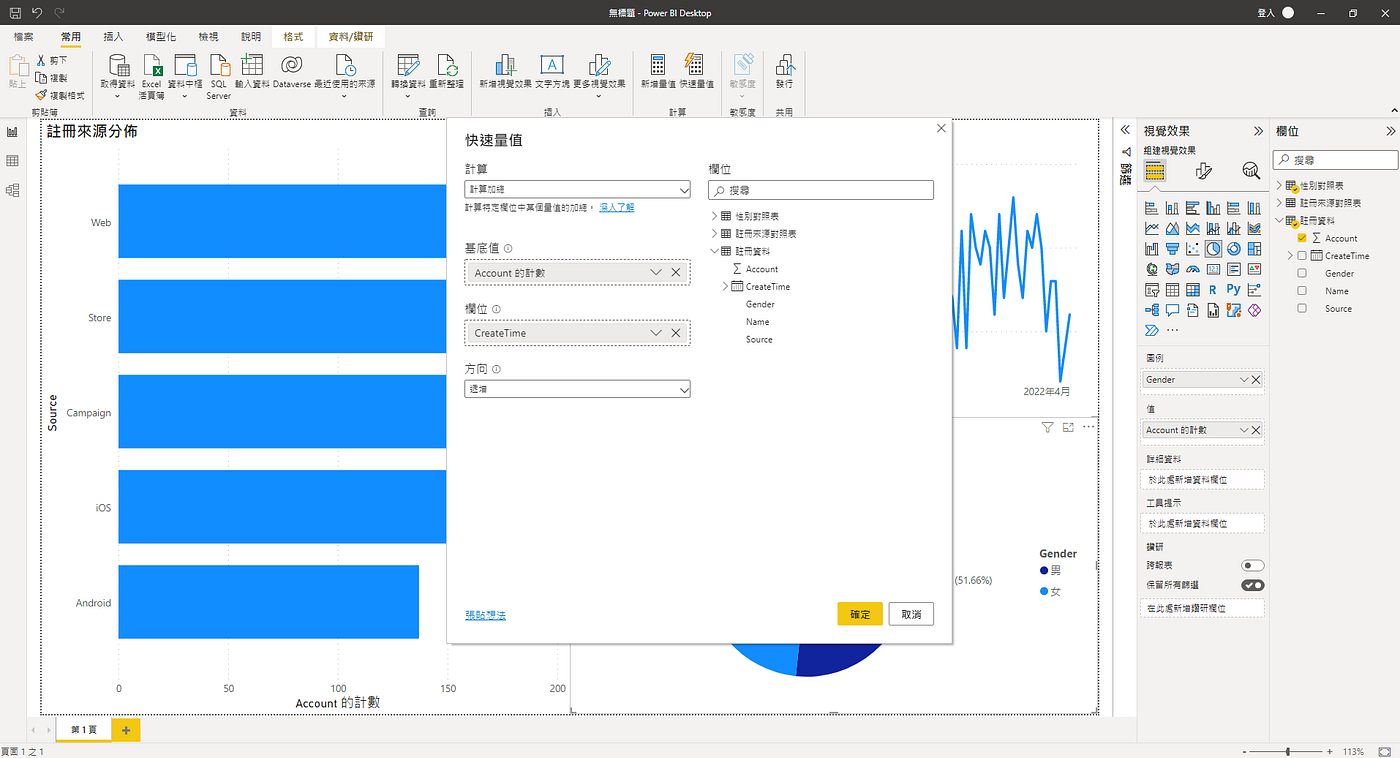Click the 張貼想法 link

tap(485, 615)
